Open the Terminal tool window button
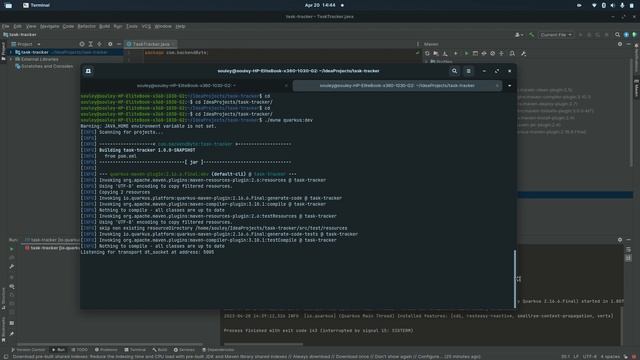 (x=135, y=350)
